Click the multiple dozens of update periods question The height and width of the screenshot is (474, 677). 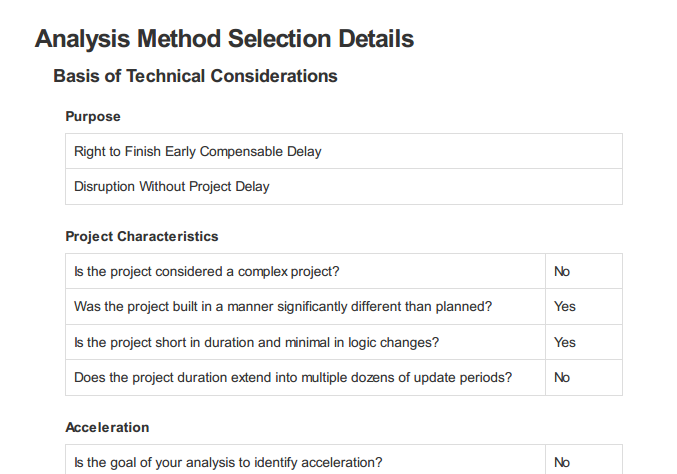[293, 377]
